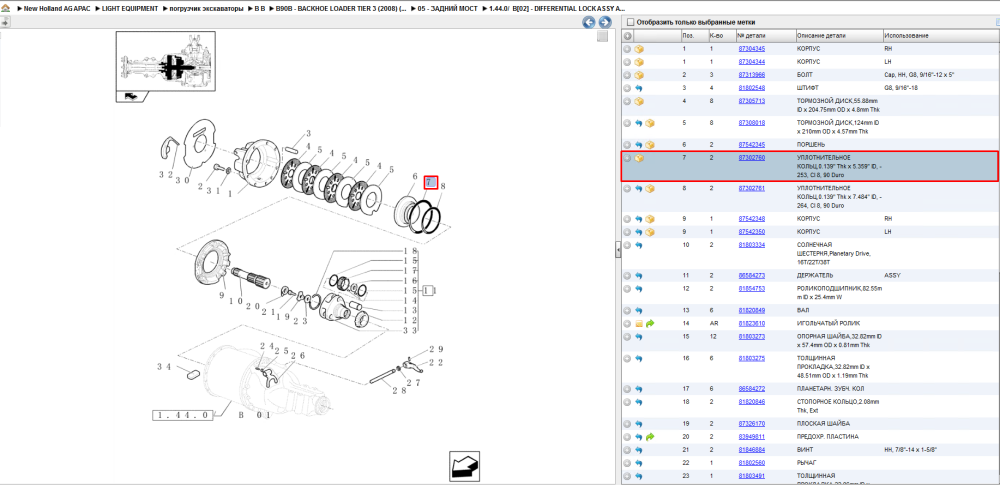Open the New Holland AG APAC breadcrumb
Image resolution: width=1000 pixels, height=485 pixels.
click(x=57, y=10)
